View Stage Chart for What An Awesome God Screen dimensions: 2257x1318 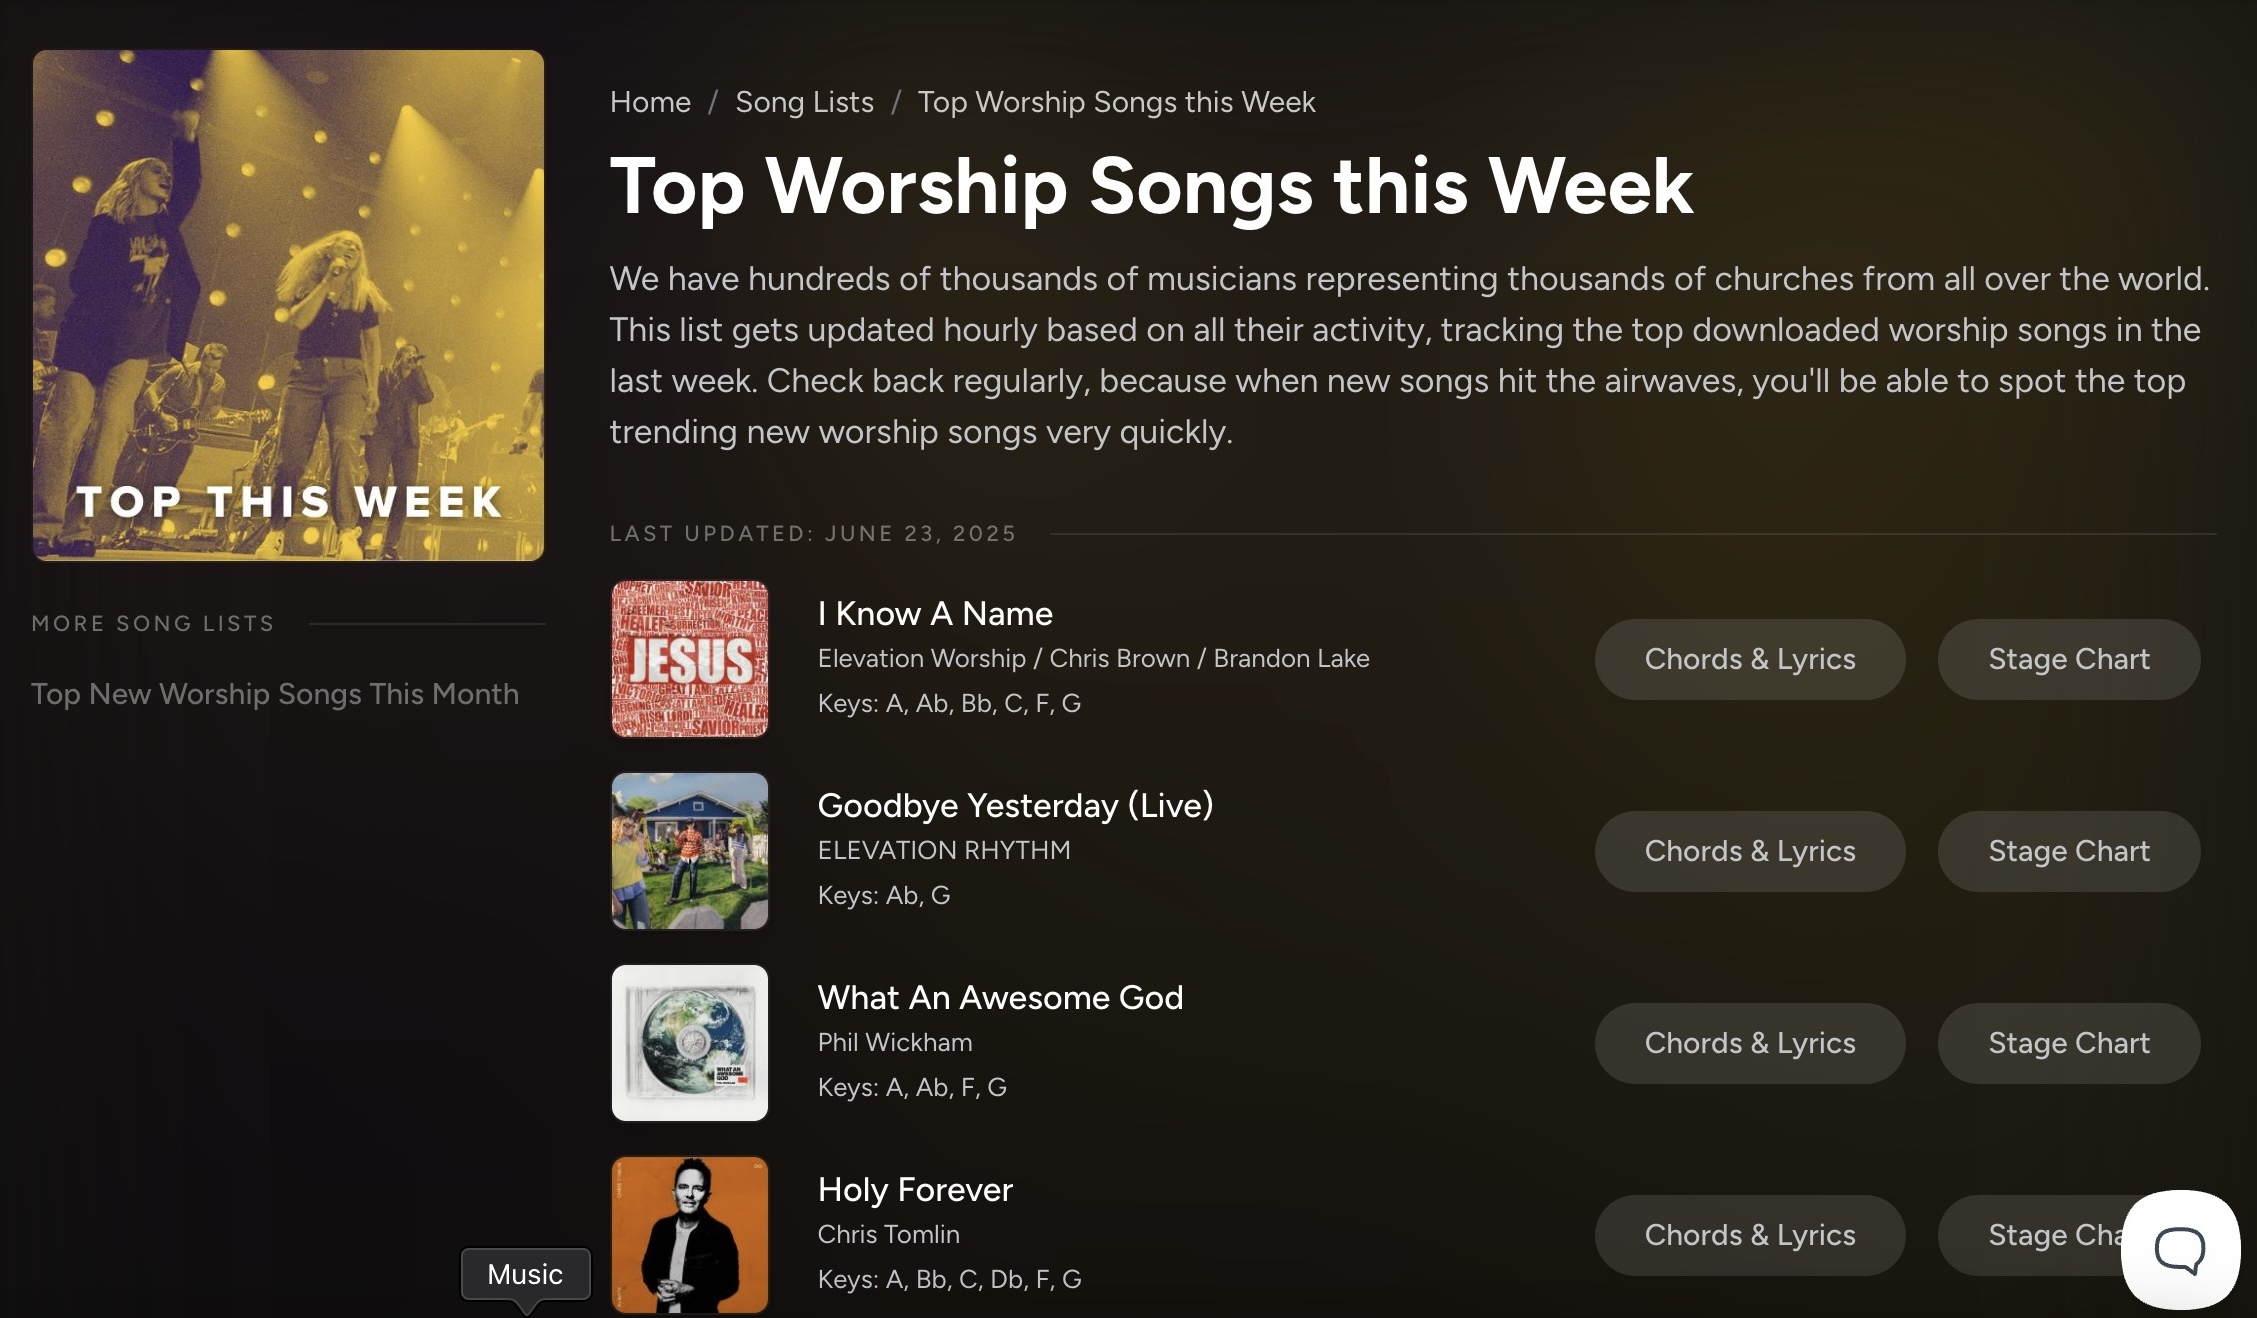pyautogui.click(x=2068, y=1043)
